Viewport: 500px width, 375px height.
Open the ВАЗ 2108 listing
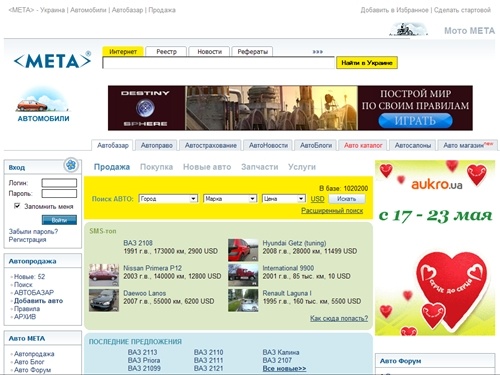click(138, 243)
